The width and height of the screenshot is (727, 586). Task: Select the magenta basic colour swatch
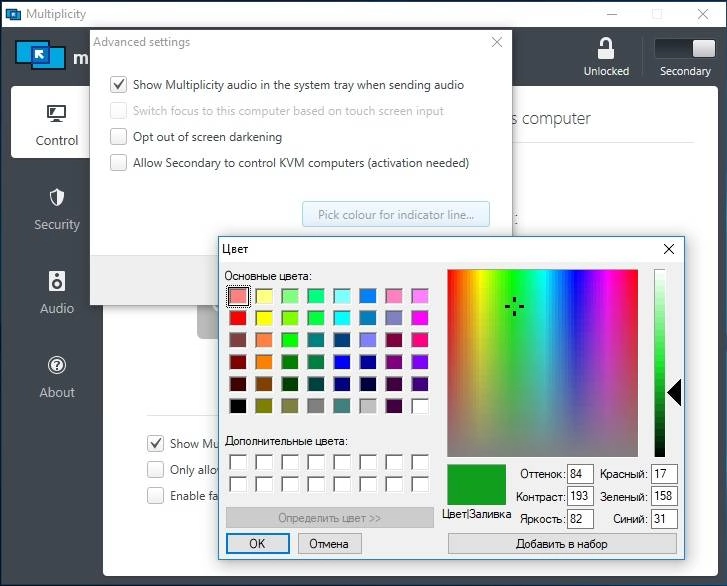pos(420,318)
